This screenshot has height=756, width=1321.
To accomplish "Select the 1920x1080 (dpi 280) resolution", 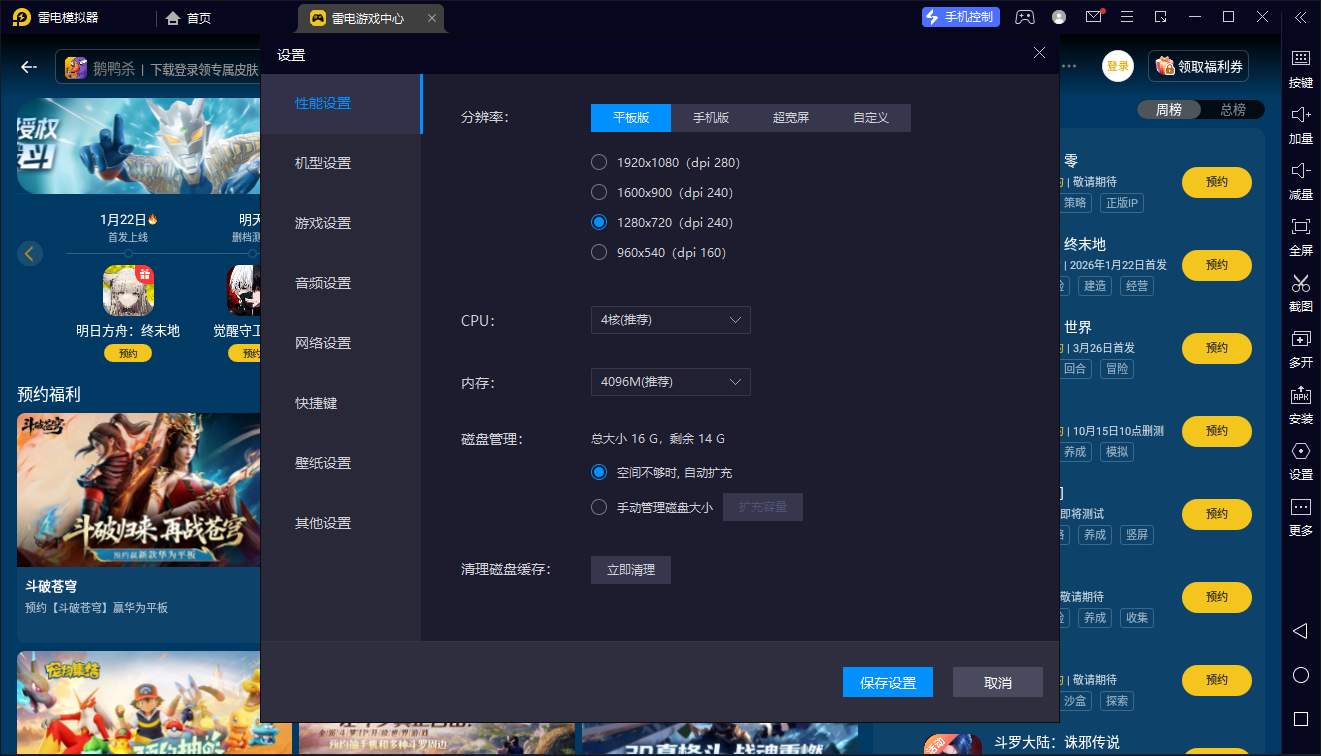I will [x=599, y=162].
